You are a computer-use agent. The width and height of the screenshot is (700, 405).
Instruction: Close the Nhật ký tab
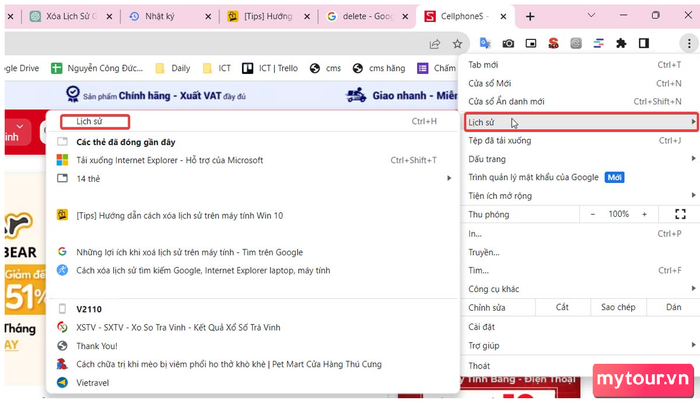208,17
